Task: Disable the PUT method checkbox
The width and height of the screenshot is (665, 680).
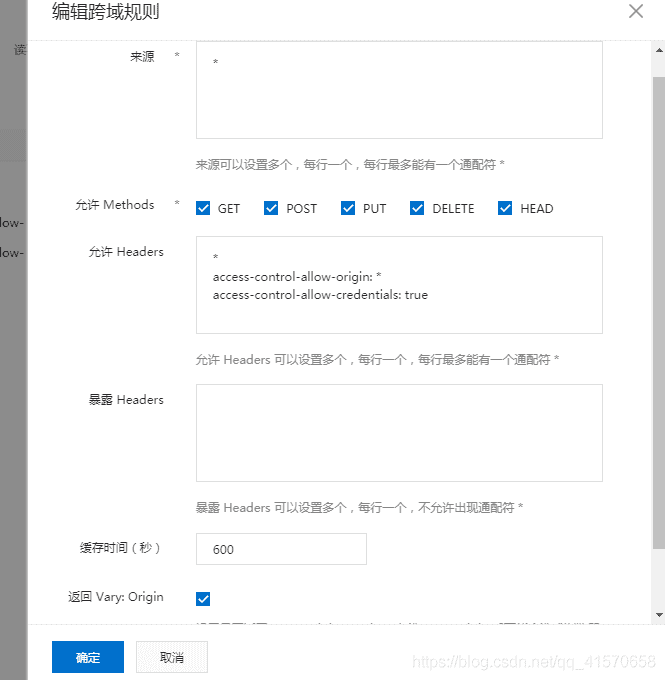Action: (x=348, y=208)
